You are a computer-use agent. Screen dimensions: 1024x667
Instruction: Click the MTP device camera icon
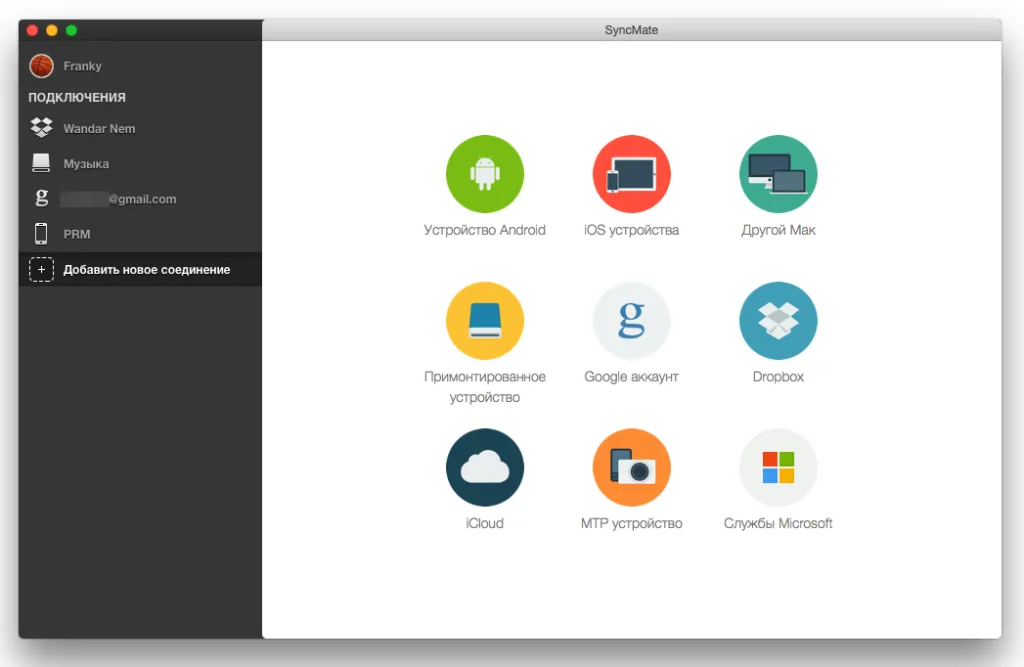pos(631,468)
